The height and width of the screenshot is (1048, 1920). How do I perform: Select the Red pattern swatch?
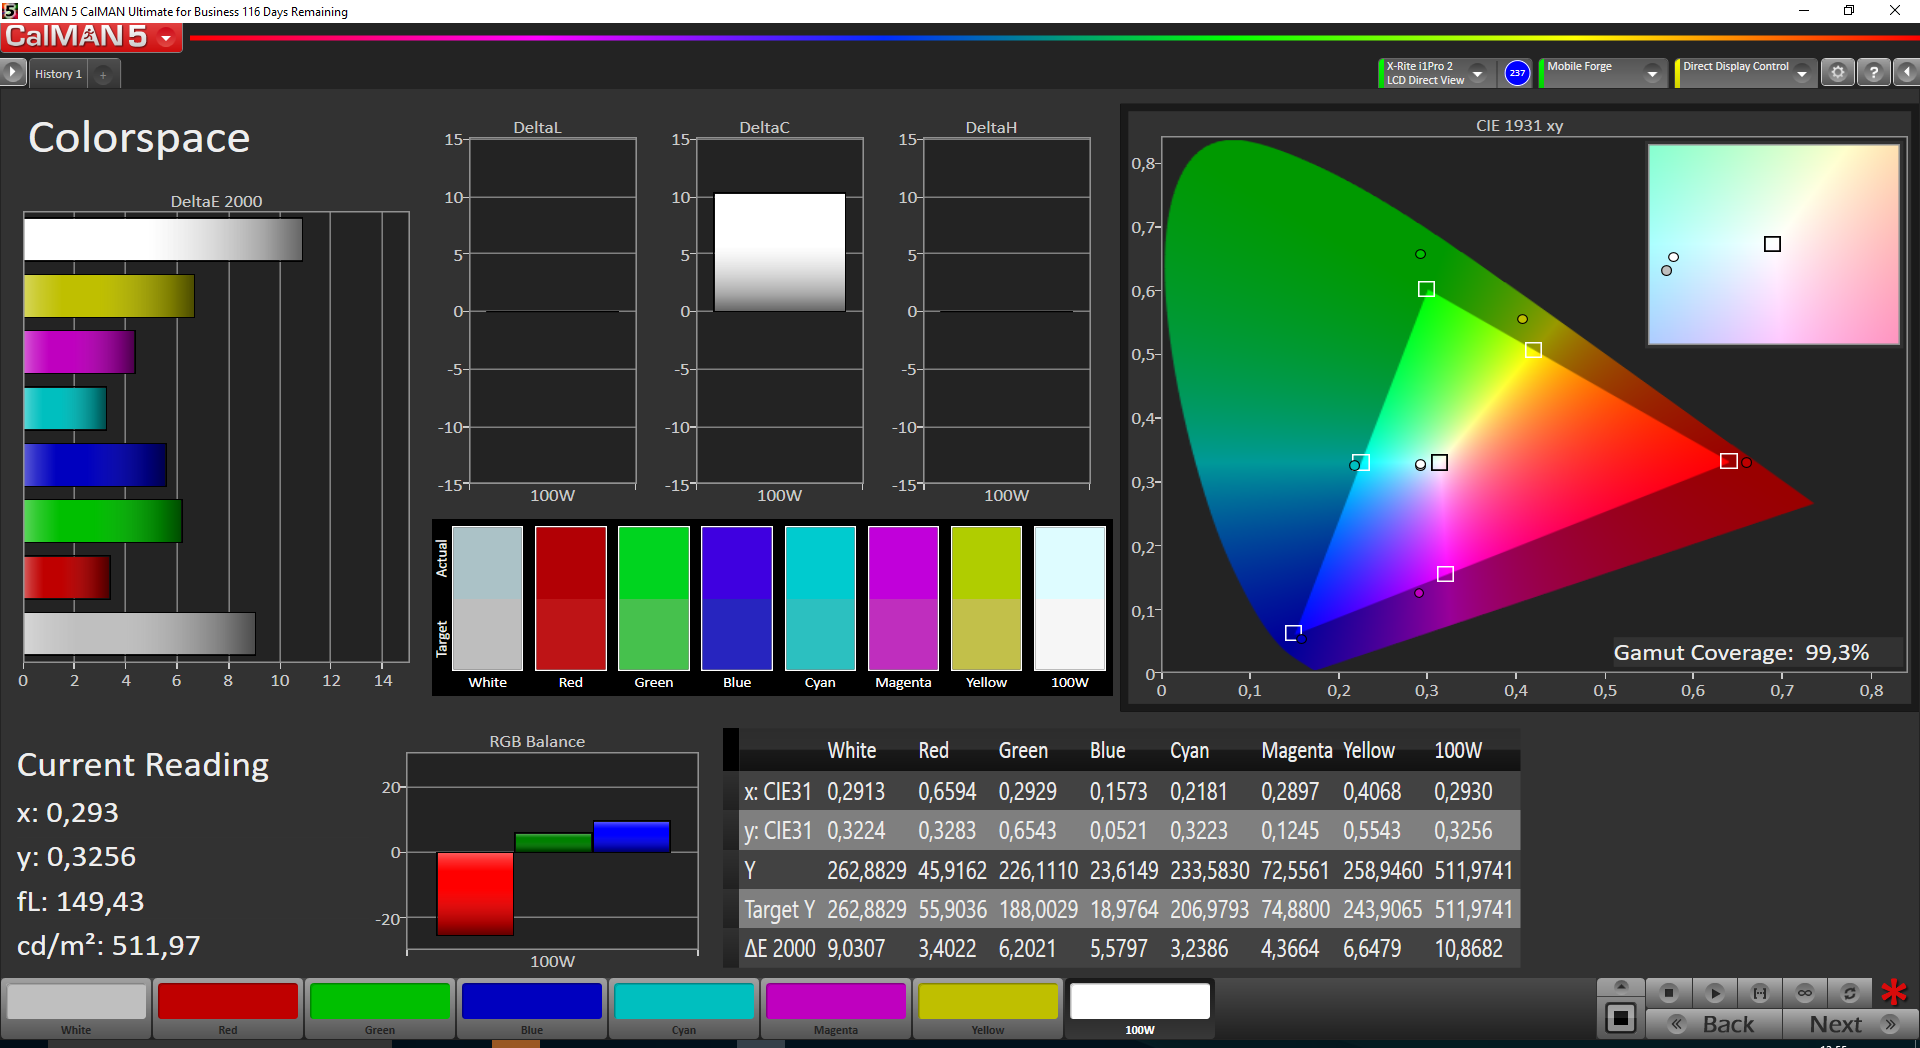coord(228,1009)
